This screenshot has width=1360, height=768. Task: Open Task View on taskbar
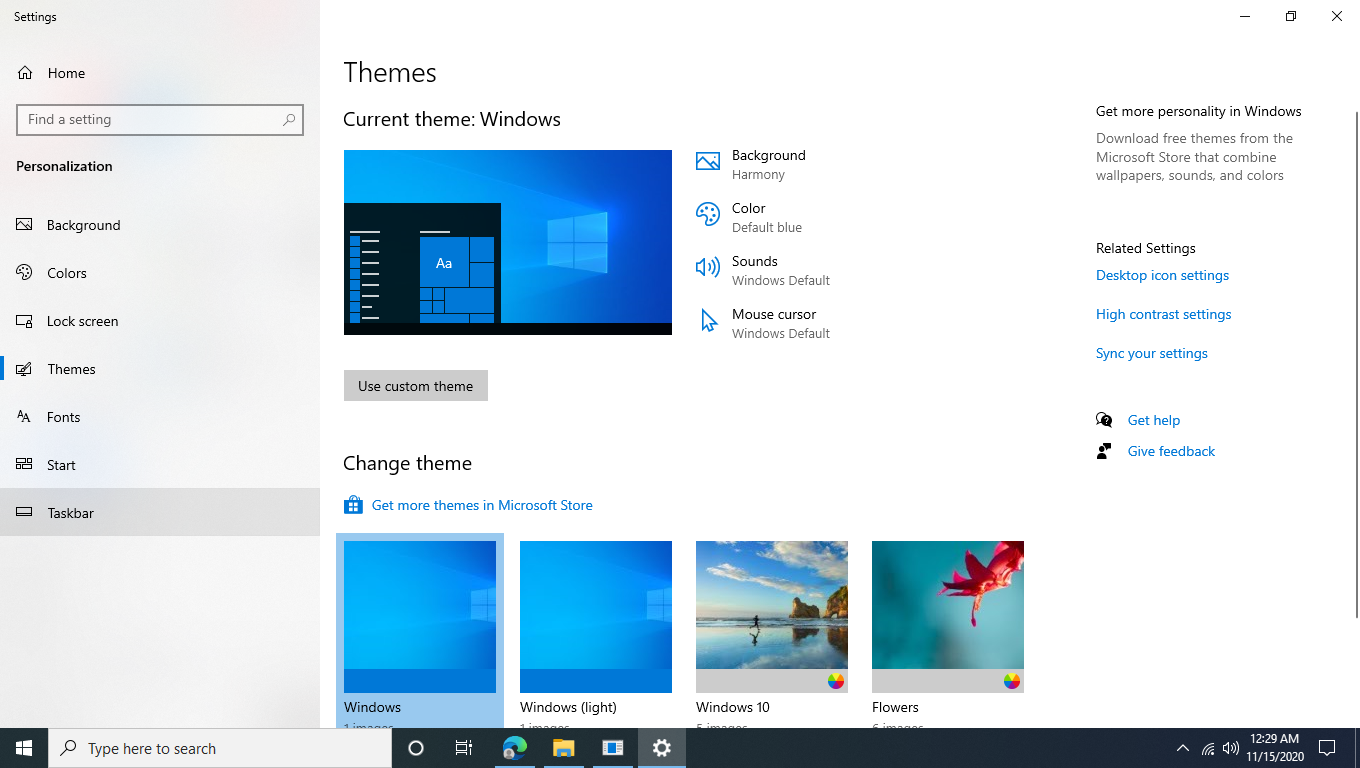[x=464, y=748]
